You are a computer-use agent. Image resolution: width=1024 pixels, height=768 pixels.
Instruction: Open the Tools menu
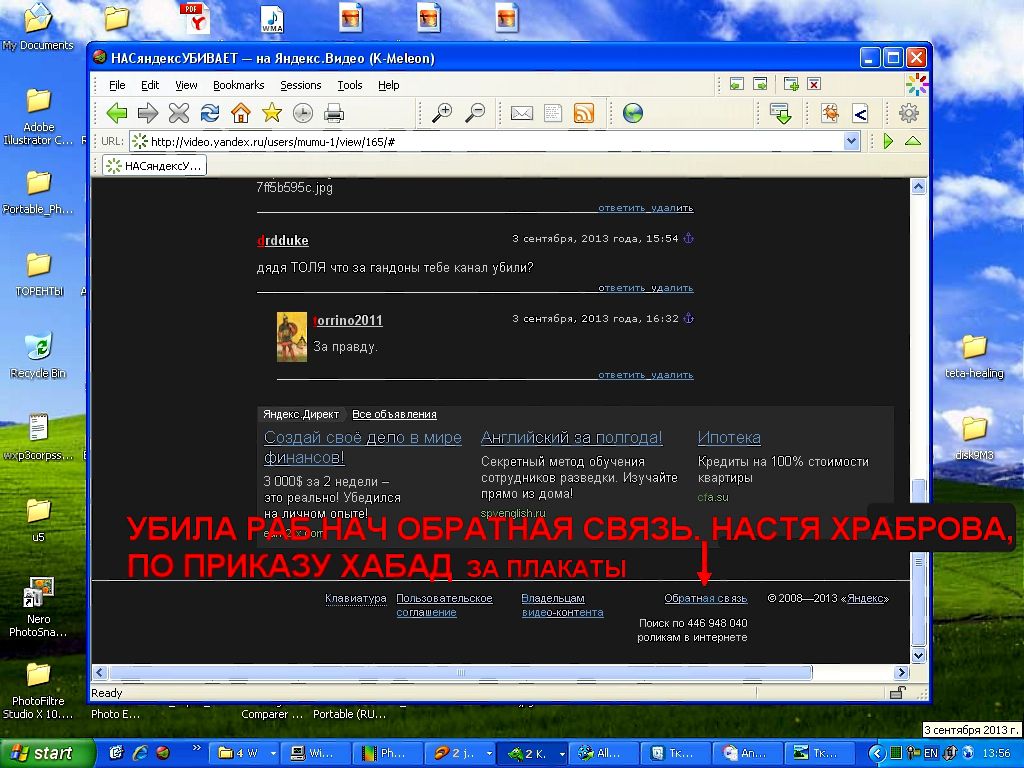(349, 85)
